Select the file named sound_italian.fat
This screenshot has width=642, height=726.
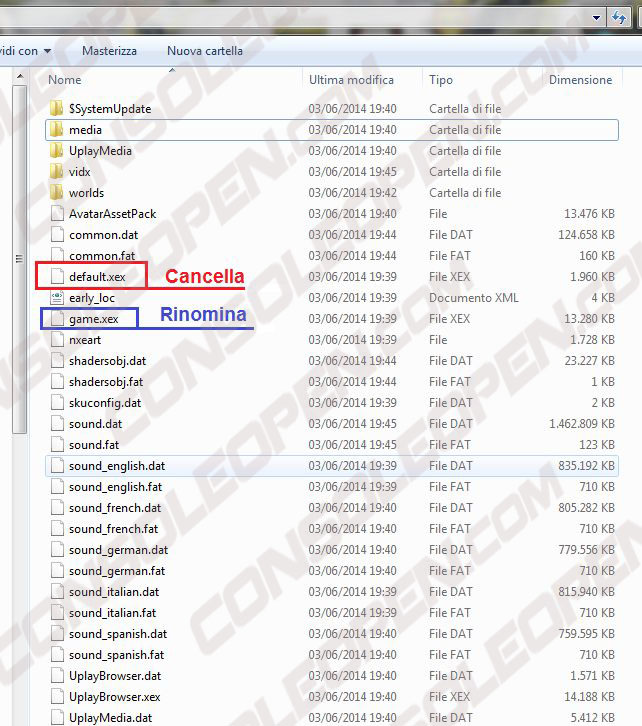pos(112,613)
